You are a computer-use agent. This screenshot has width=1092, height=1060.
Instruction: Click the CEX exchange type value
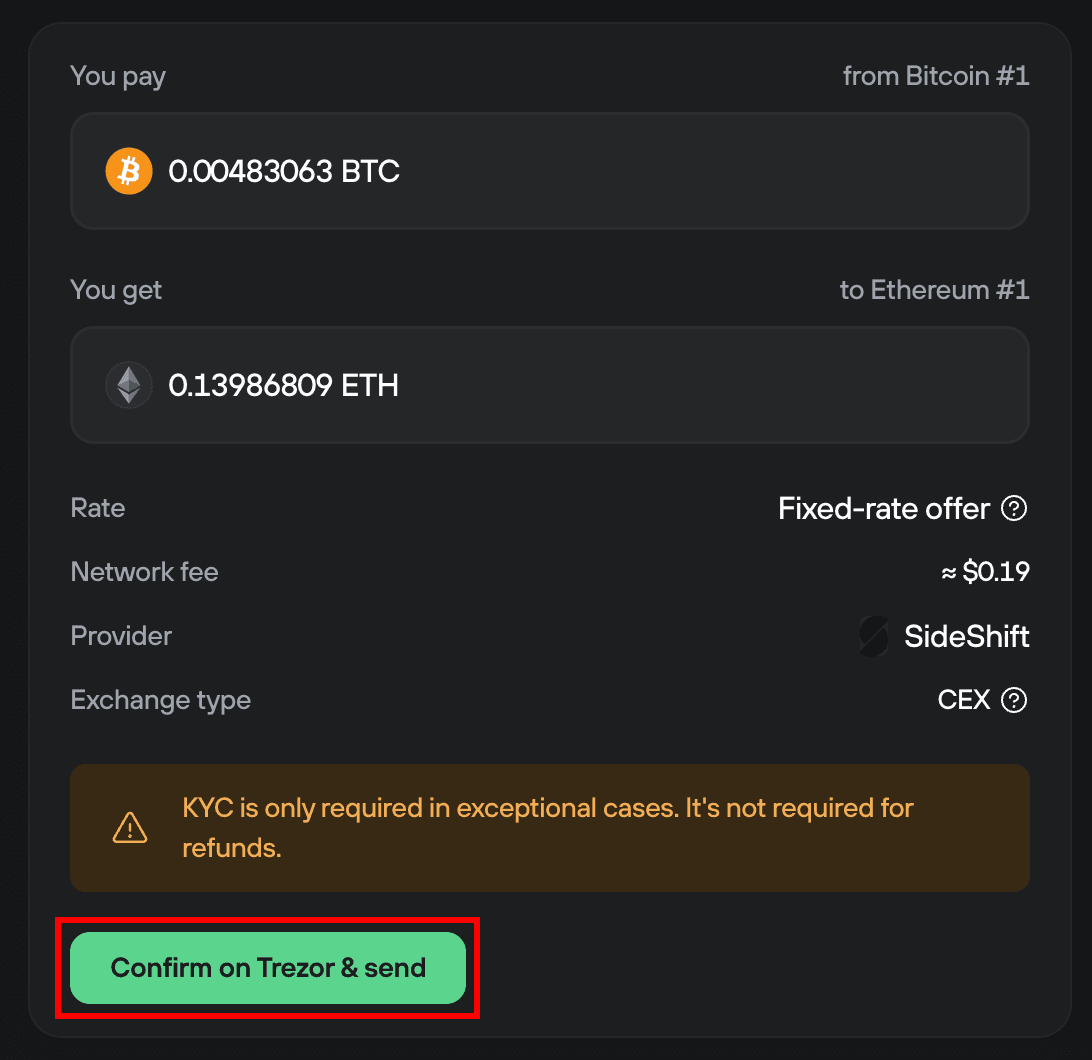963,700
